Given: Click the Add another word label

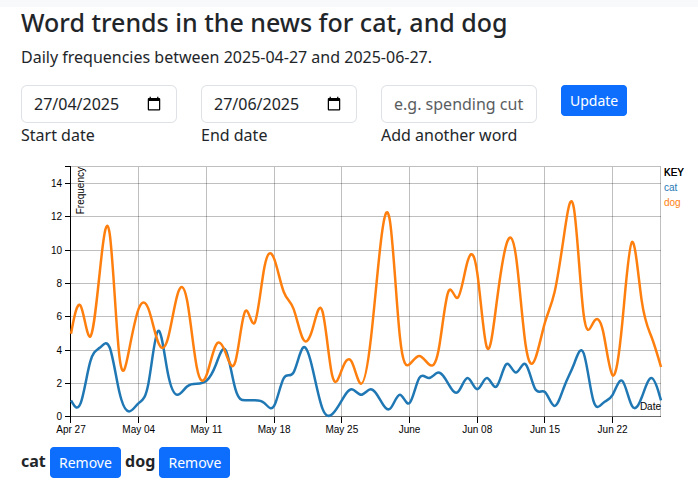Looking at the screenshot, I should 449,136.
